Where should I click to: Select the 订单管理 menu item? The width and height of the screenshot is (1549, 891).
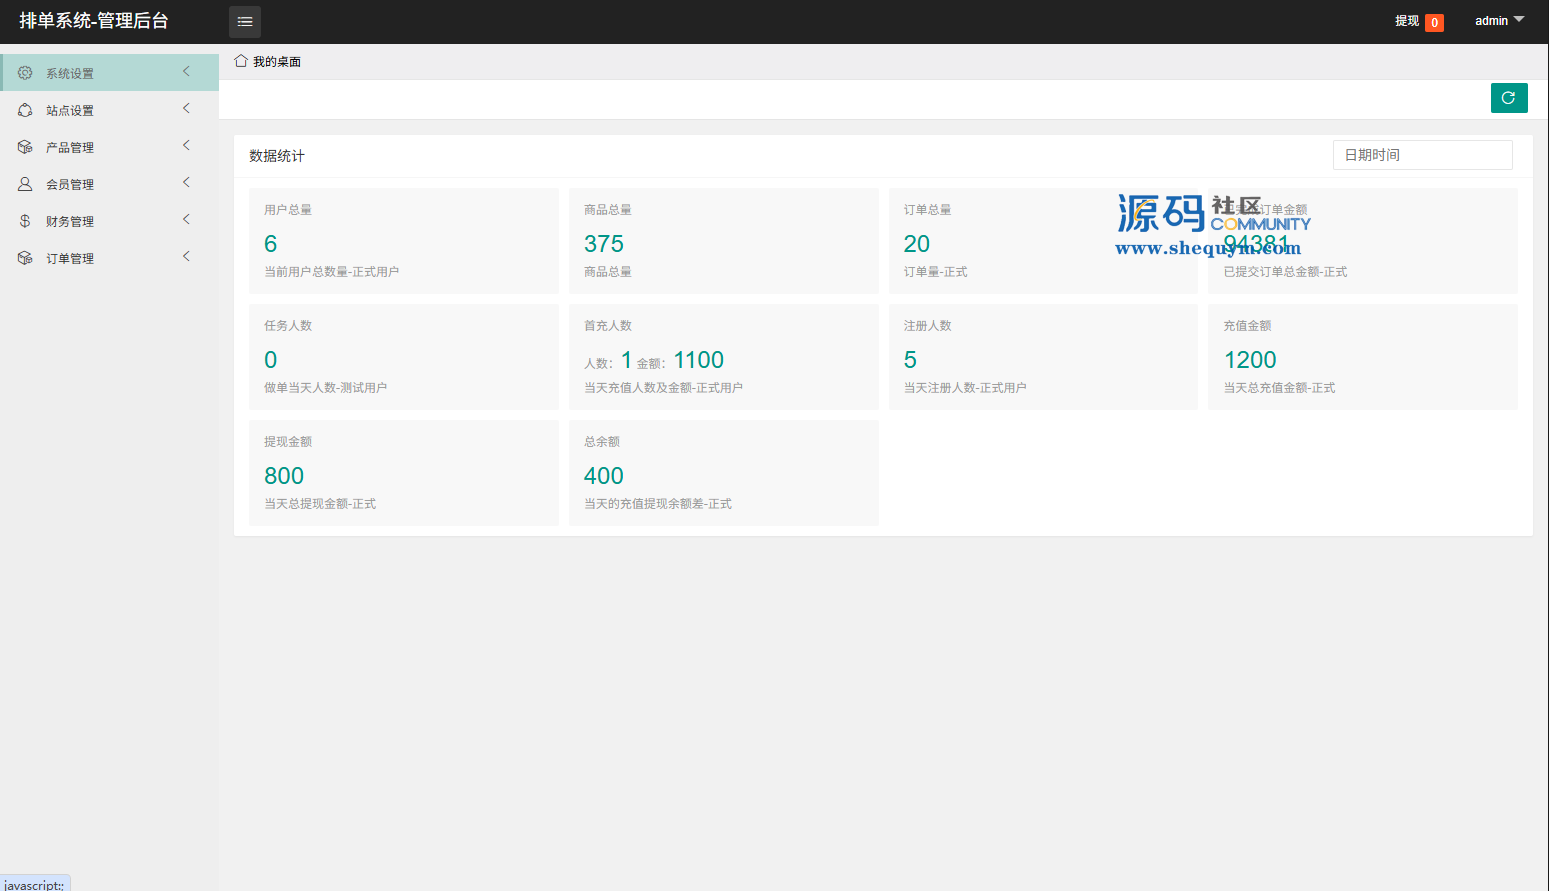(70, 258)
